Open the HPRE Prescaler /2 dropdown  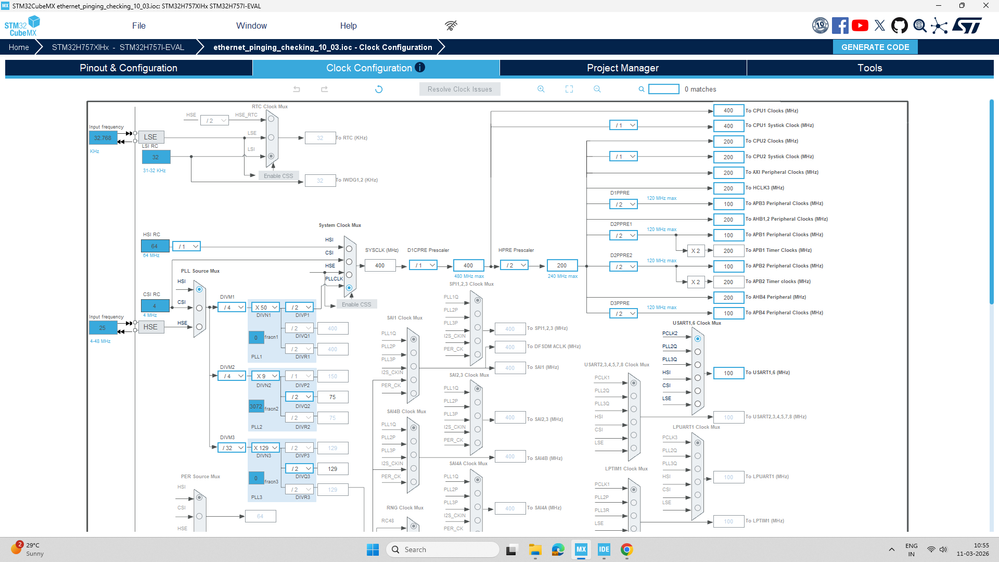[x=514, y=265]
